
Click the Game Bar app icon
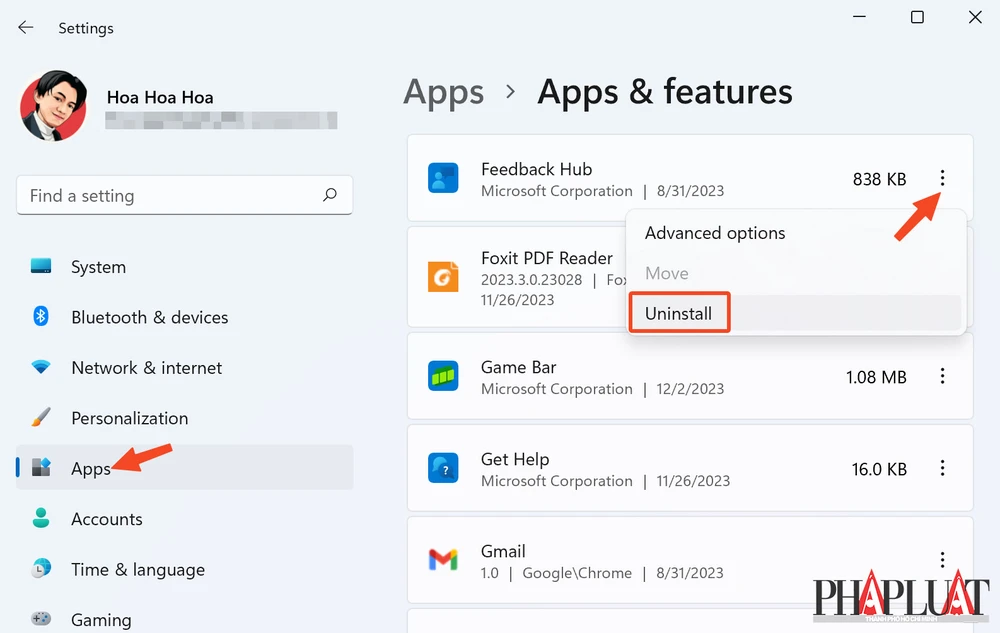pos(442,377)
